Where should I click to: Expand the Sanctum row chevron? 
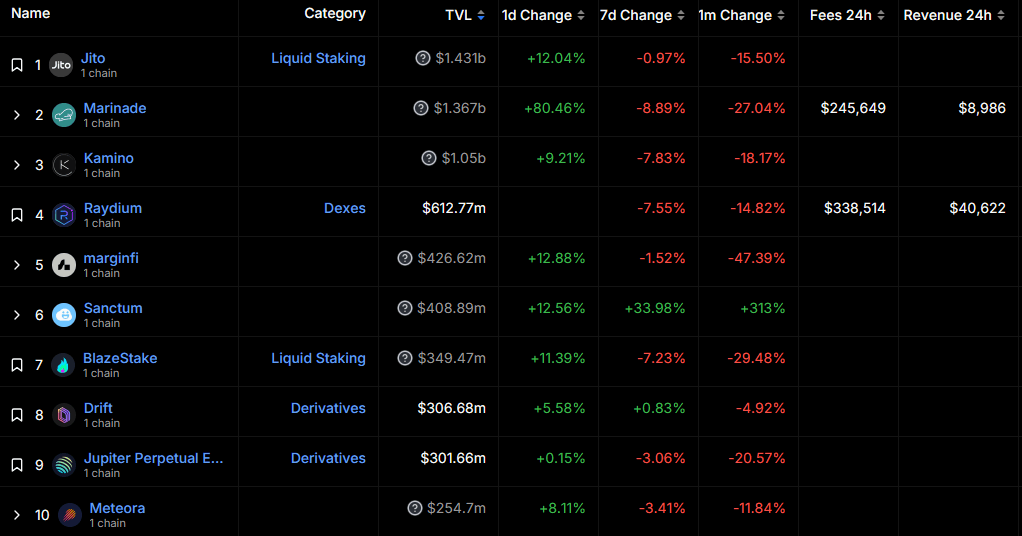[17, 315]
